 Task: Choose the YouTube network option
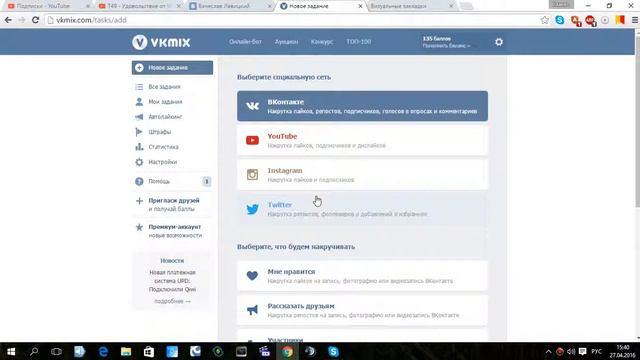[362, 140]
